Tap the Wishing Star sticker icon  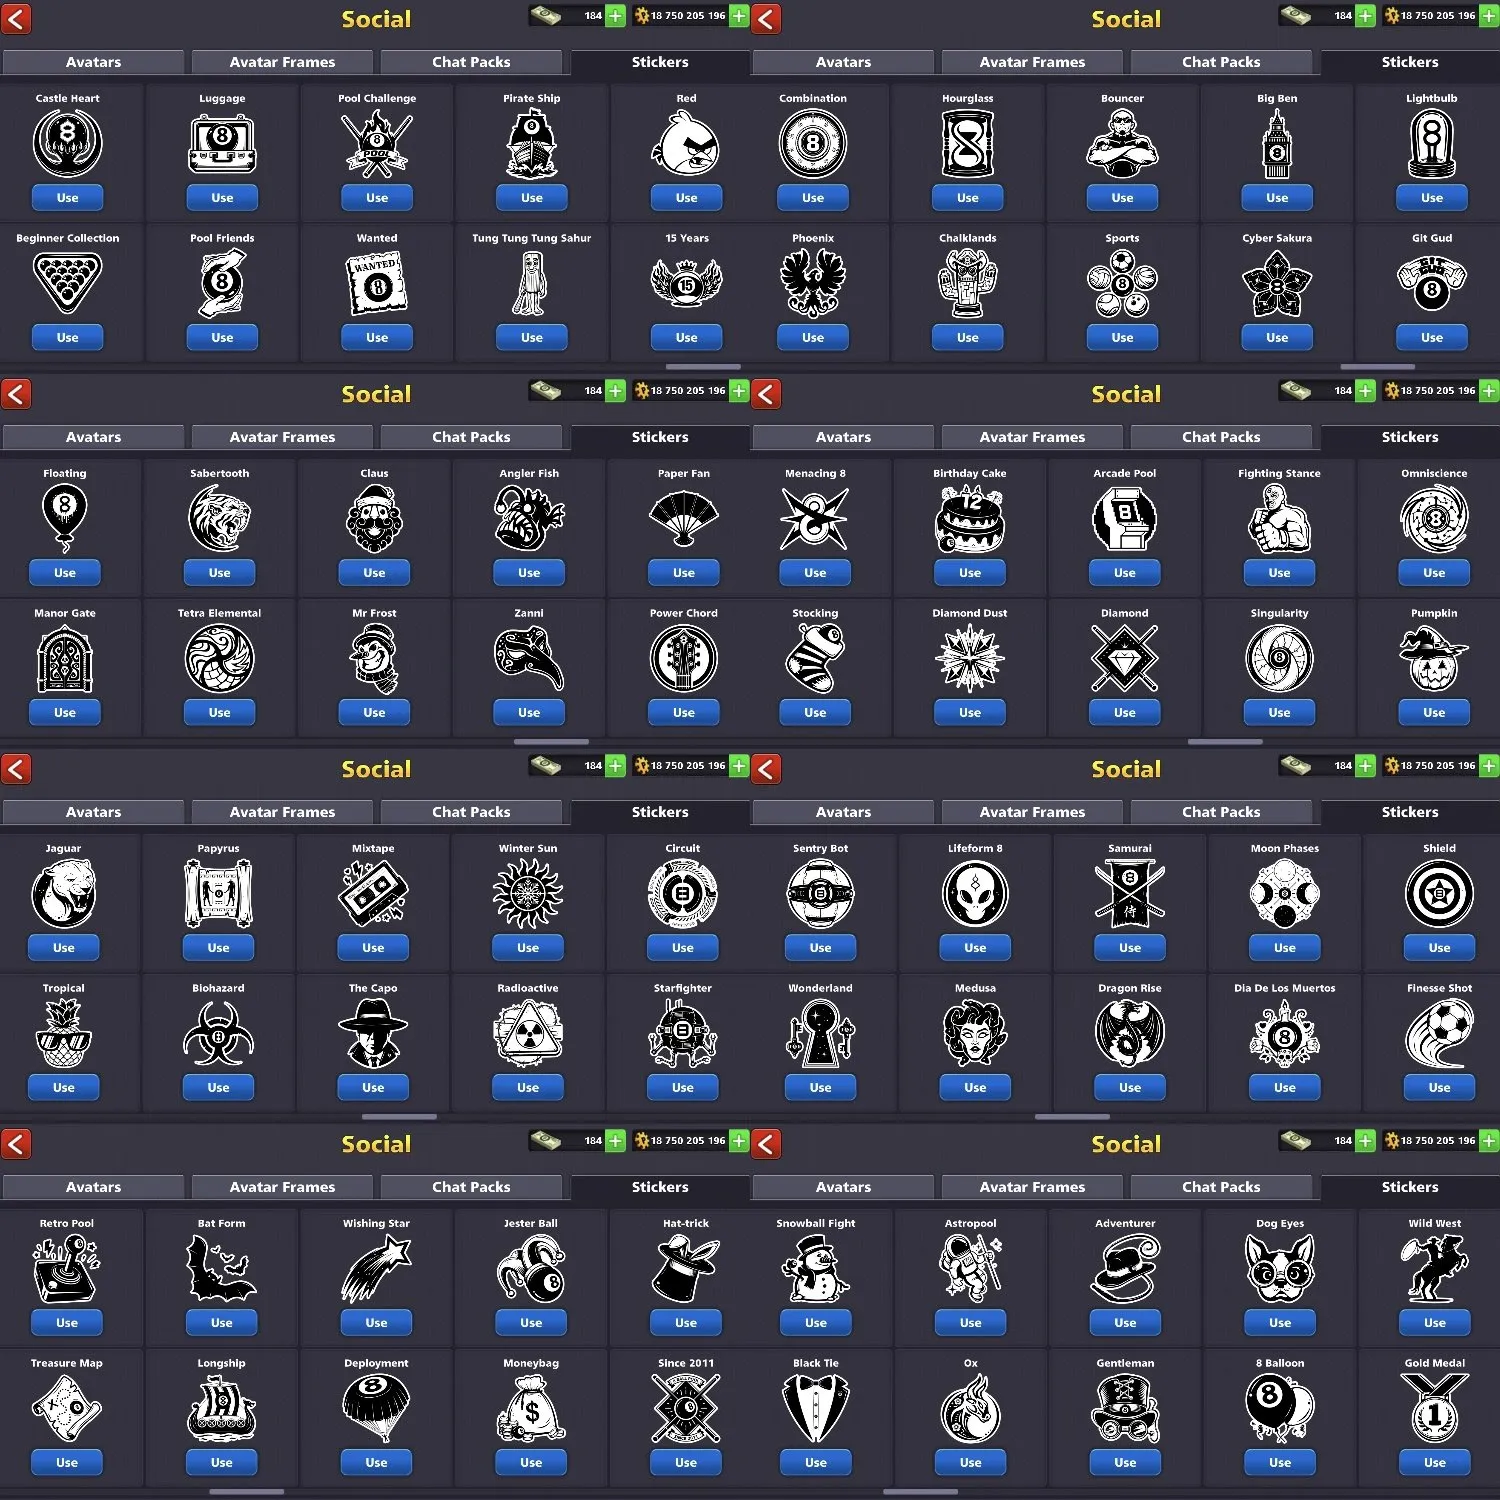click(x=376, y=1268)
